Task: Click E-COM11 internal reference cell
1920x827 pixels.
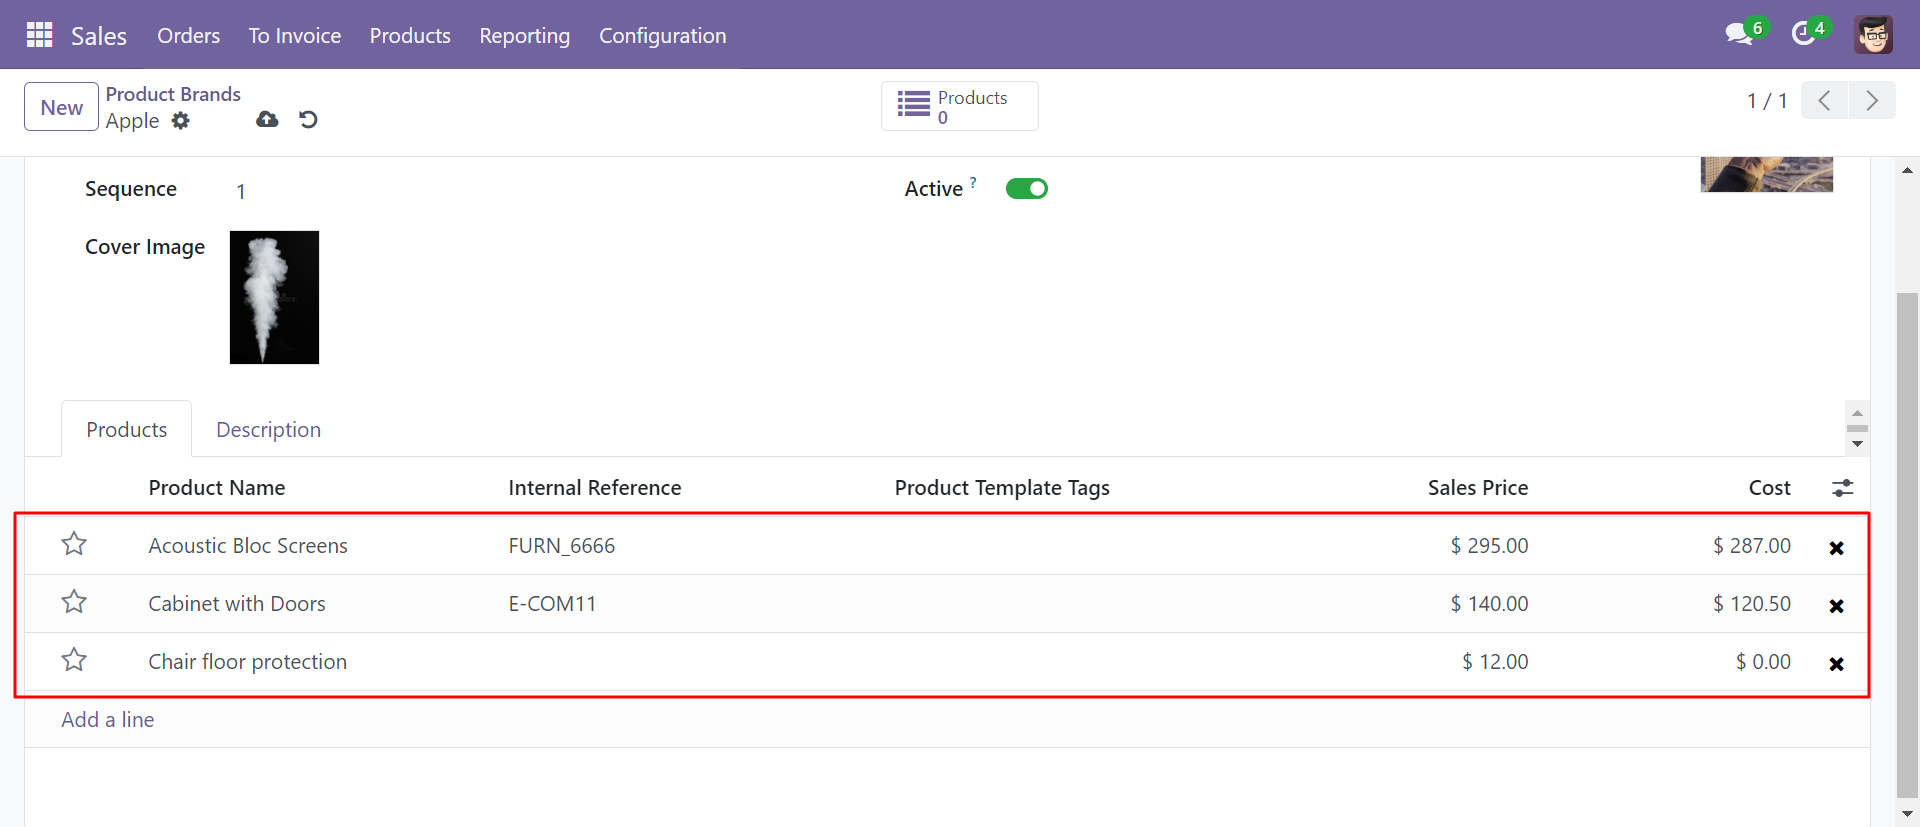Action: [x=552, y=604]
